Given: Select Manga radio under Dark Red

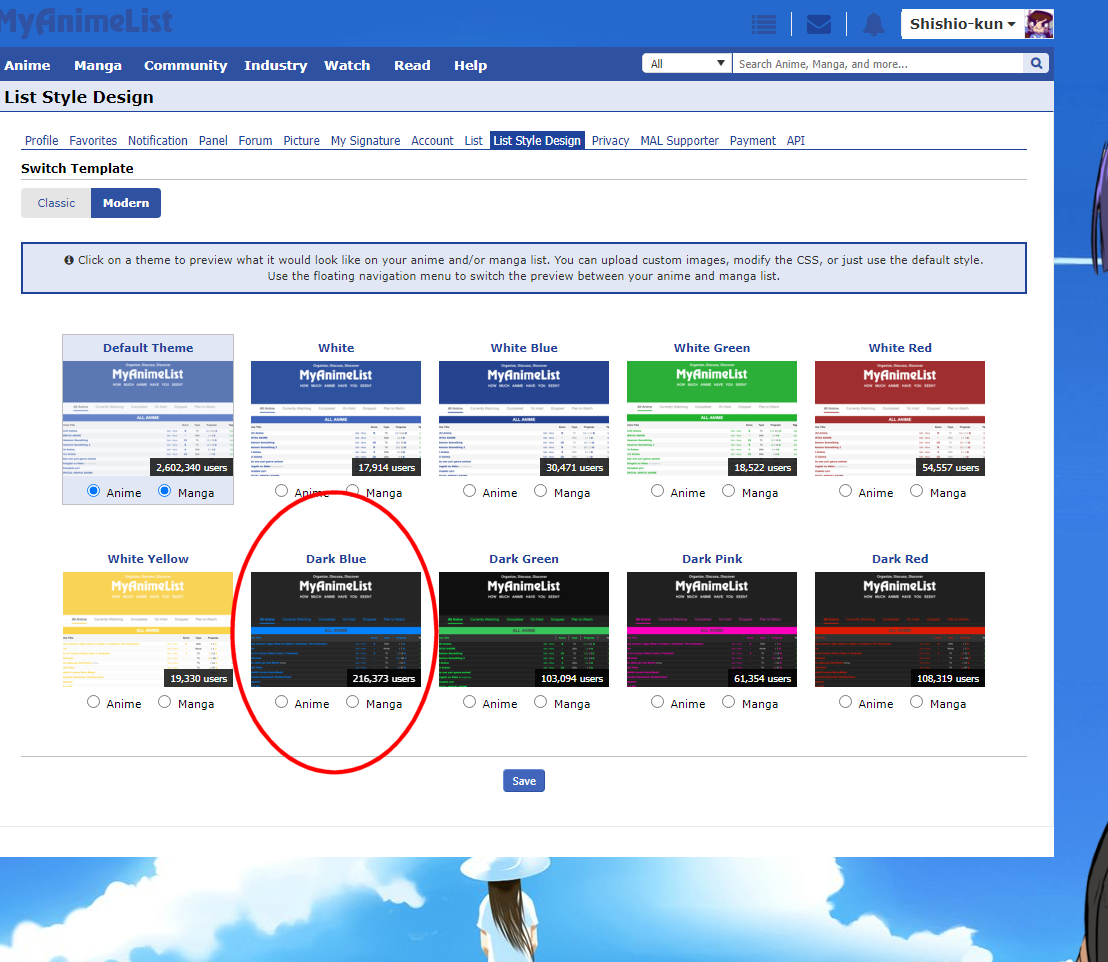Looking at the screenshot, I should [917, 702].
